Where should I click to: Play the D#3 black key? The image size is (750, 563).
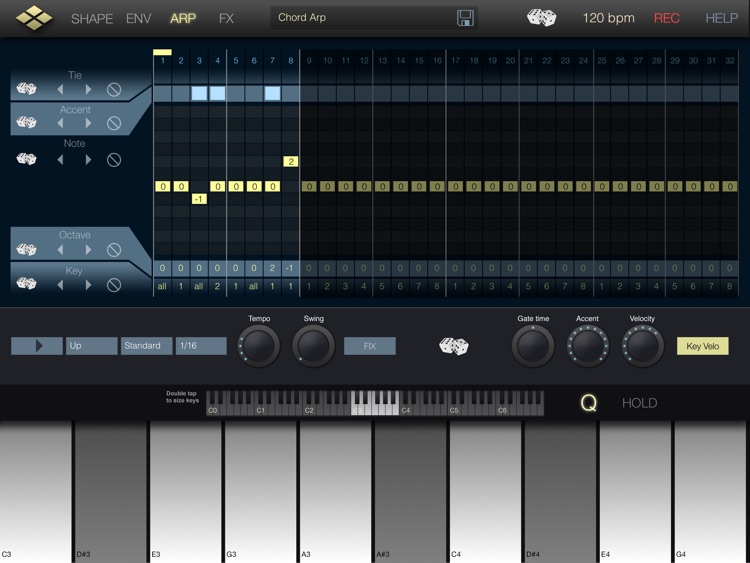(x=110, y=492)
